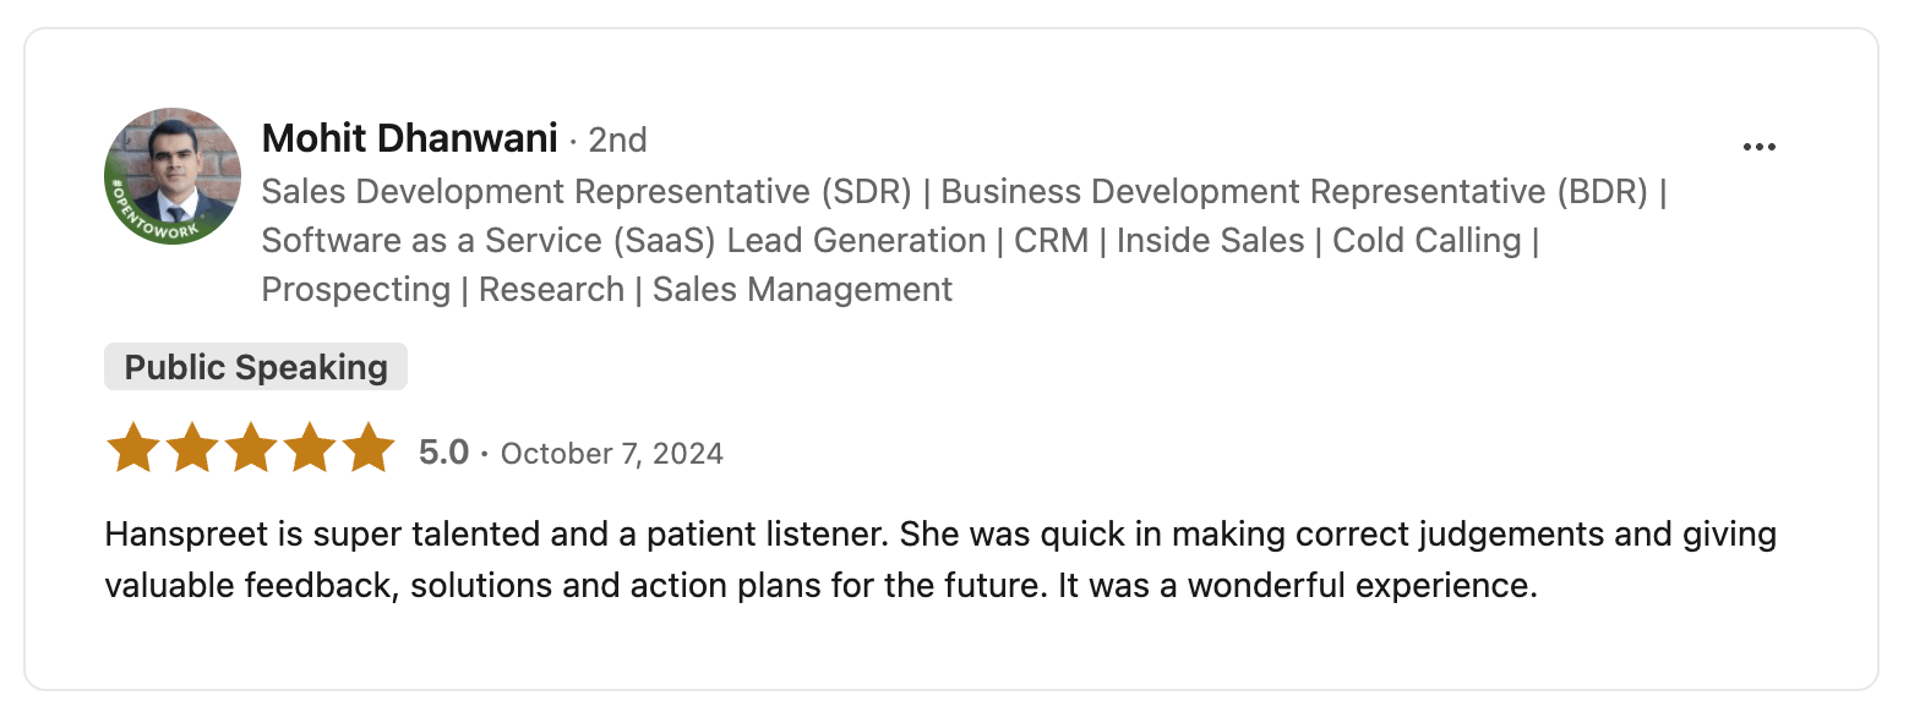
Task: Open the three-dot more options menu
Action: pyautogui.click(x=1758, y=147)
